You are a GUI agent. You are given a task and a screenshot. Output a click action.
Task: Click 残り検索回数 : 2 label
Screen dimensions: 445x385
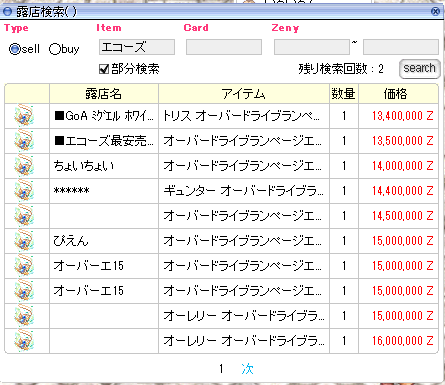click(x=341, y=69)
